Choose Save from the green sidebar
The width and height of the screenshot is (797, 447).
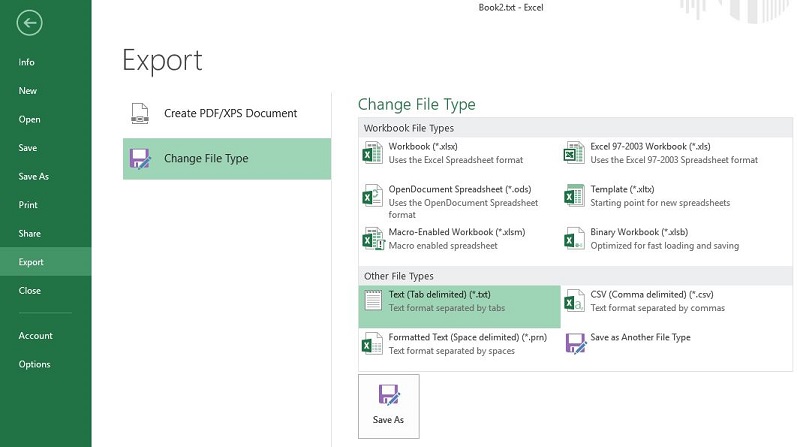click(x=27, y=148)
